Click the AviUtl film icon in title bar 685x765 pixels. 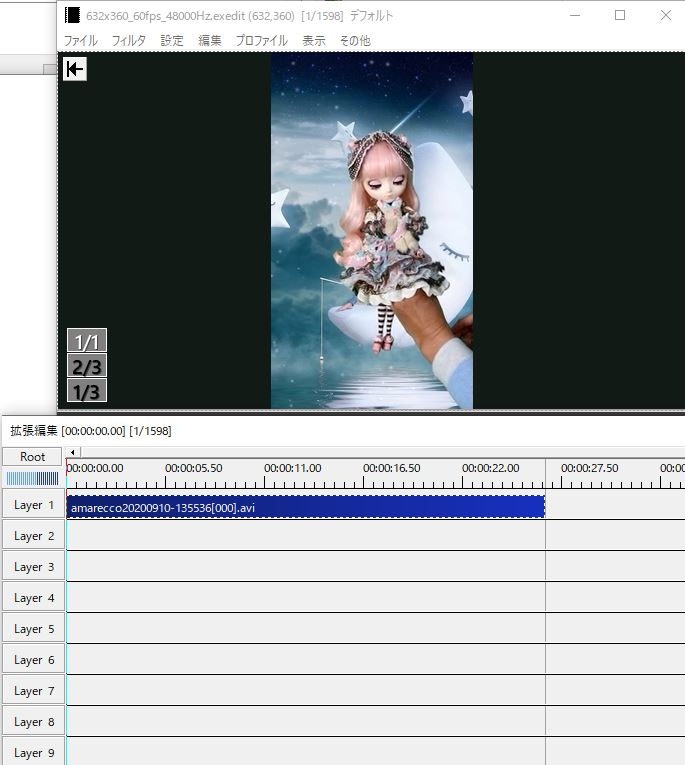point(72,15)
